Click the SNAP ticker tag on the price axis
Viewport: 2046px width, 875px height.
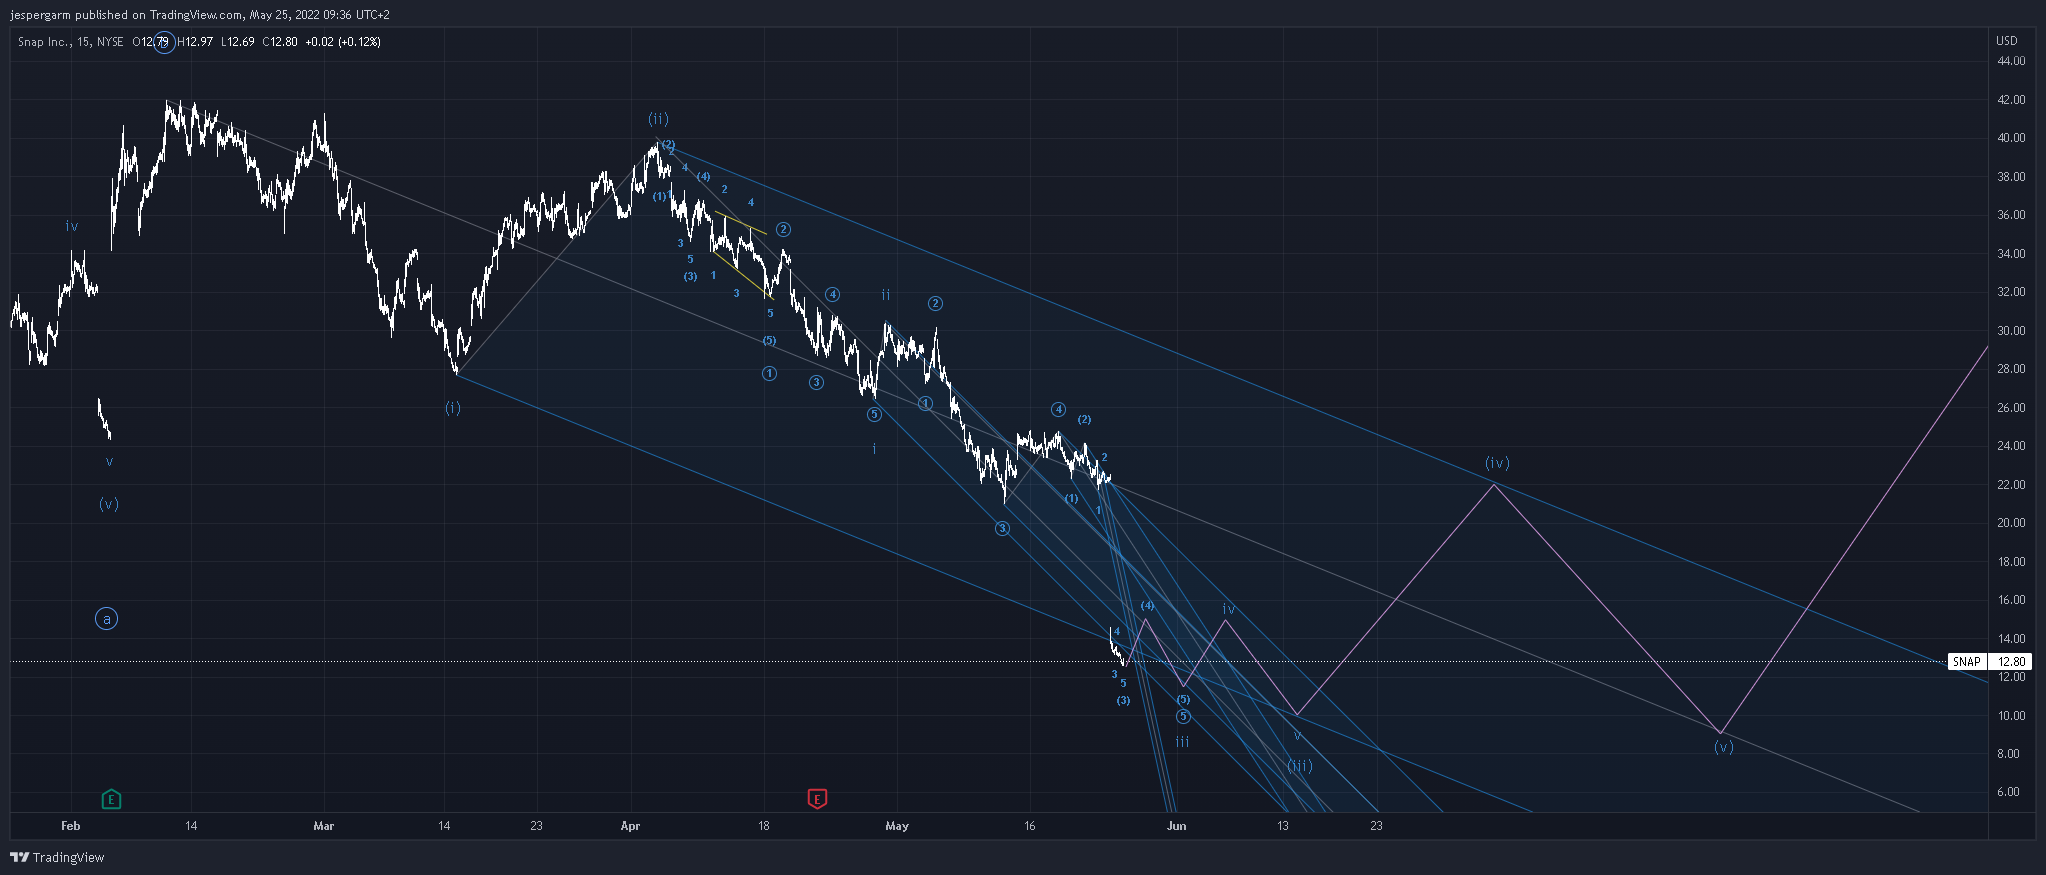(x=1966, y=661)
